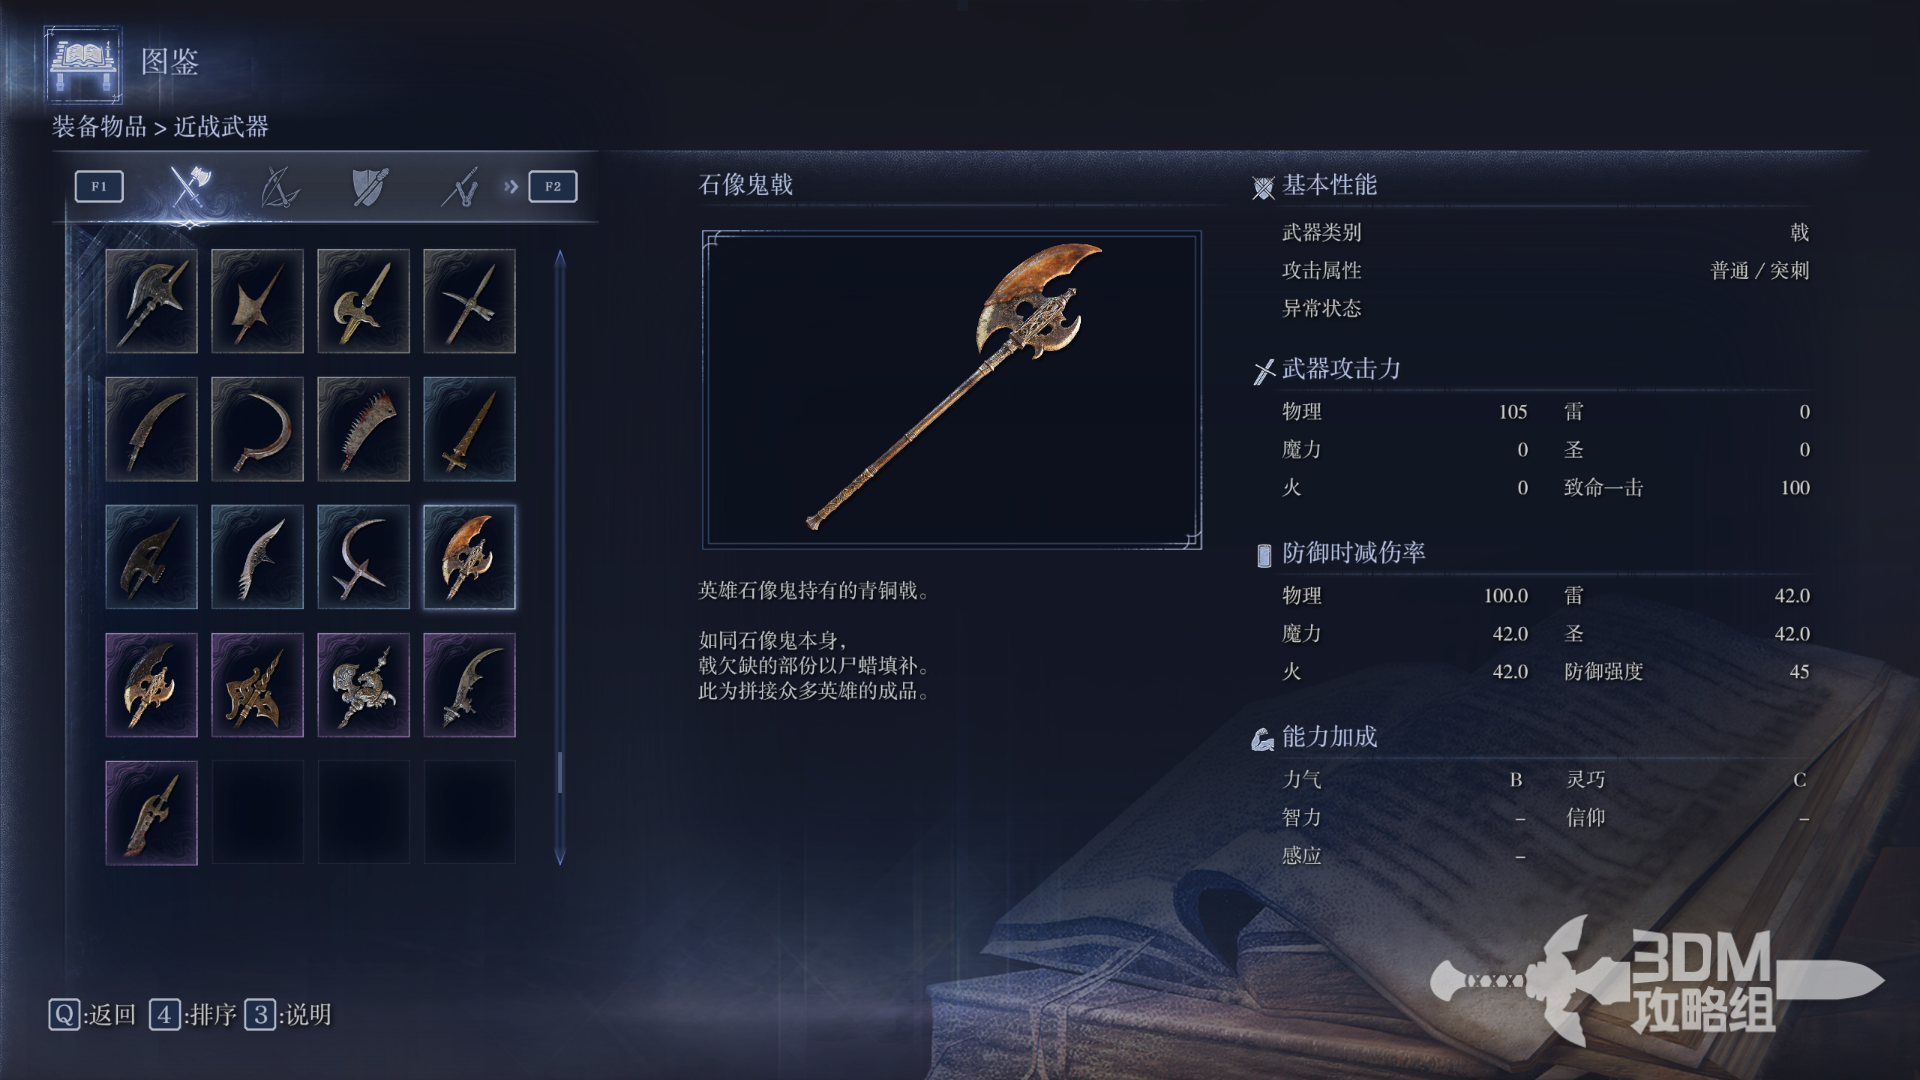Switch to the bow ranged weapons tab
Image resolution: width=1920 pixels, height=1080 pixels.
[x=279, y=187]
